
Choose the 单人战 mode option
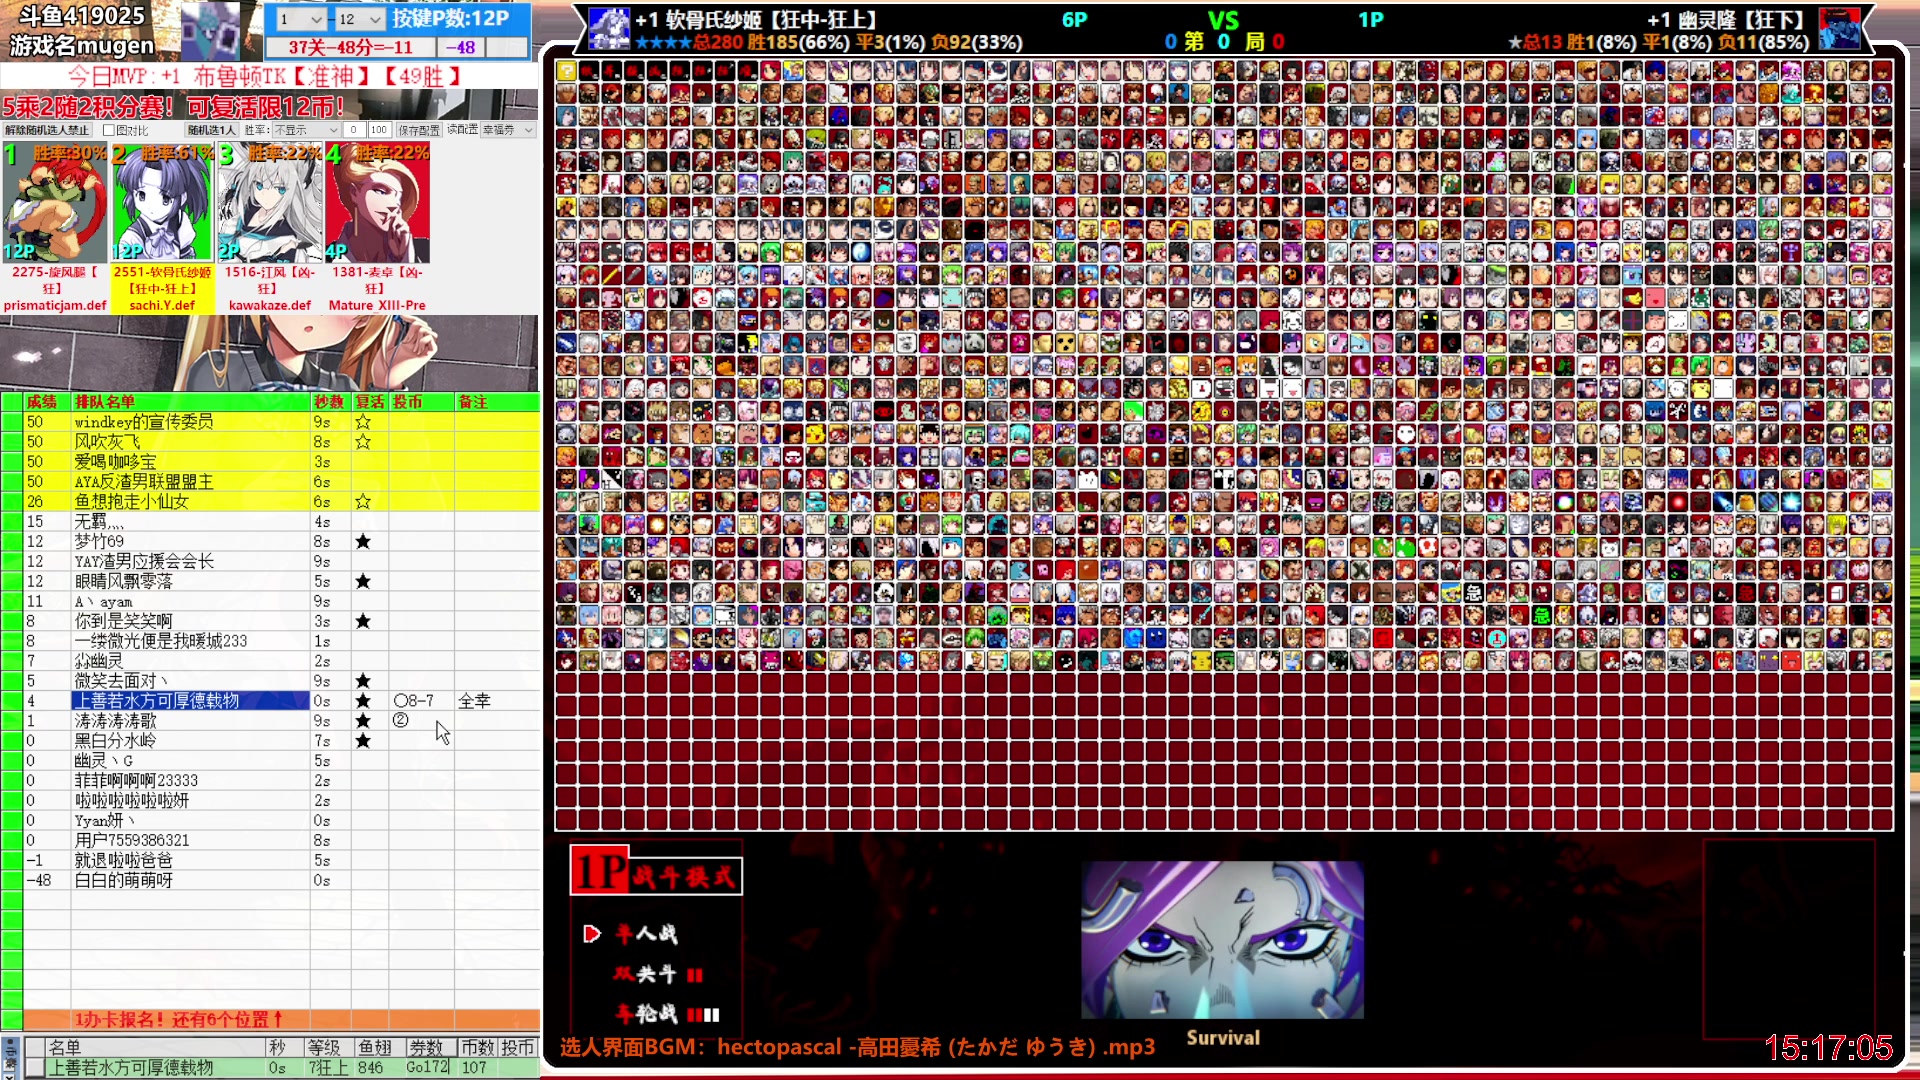[647, 934]
